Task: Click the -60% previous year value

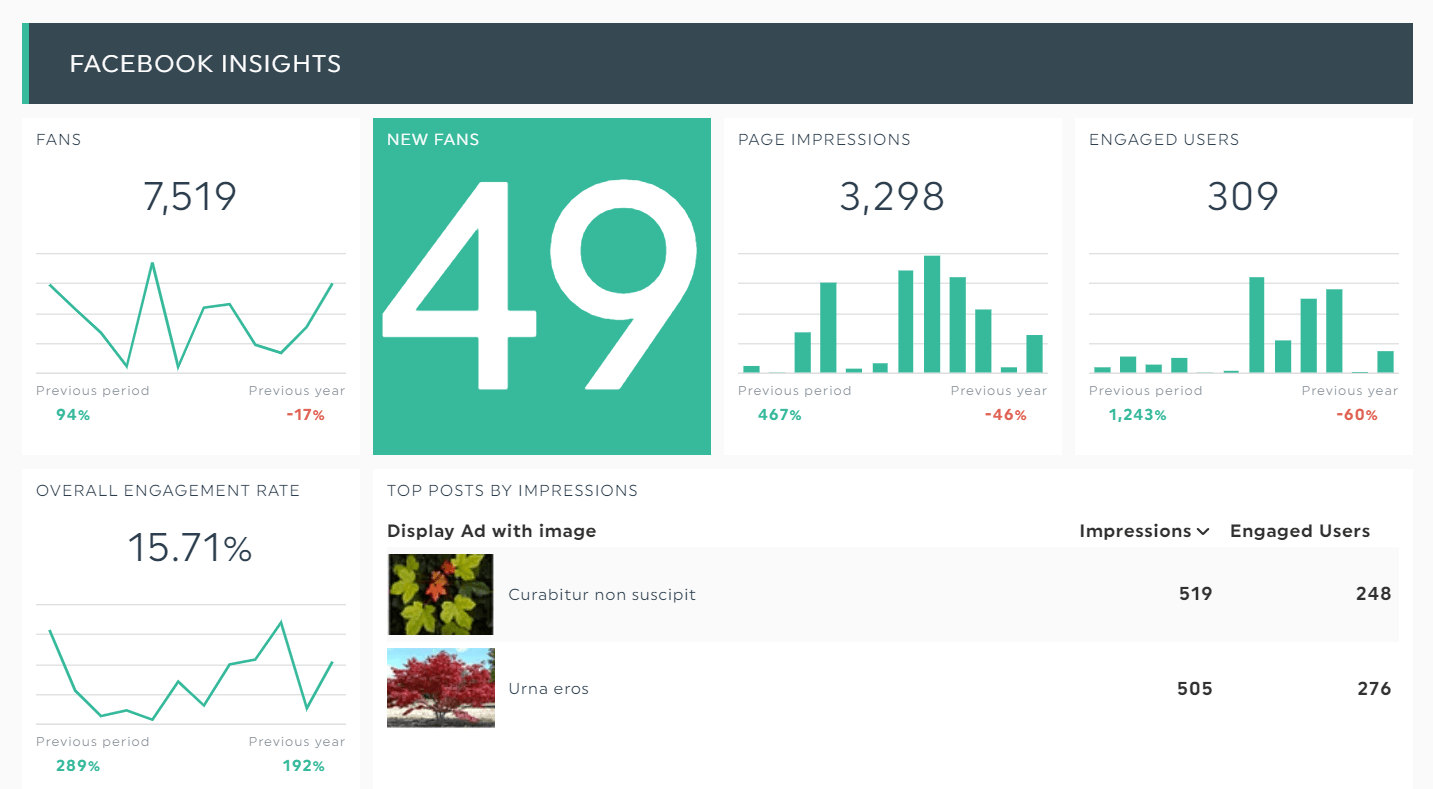Action: click(x=1357, y=415)
